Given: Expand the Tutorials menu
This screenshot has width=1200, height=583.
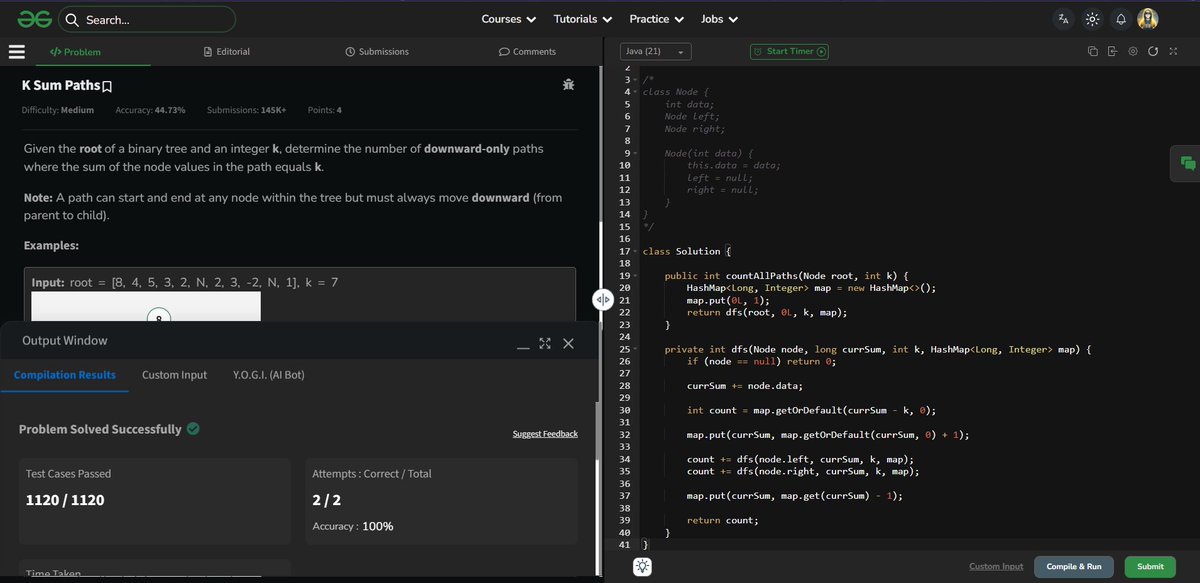Looking at the screenshot, I should point(582,19).
